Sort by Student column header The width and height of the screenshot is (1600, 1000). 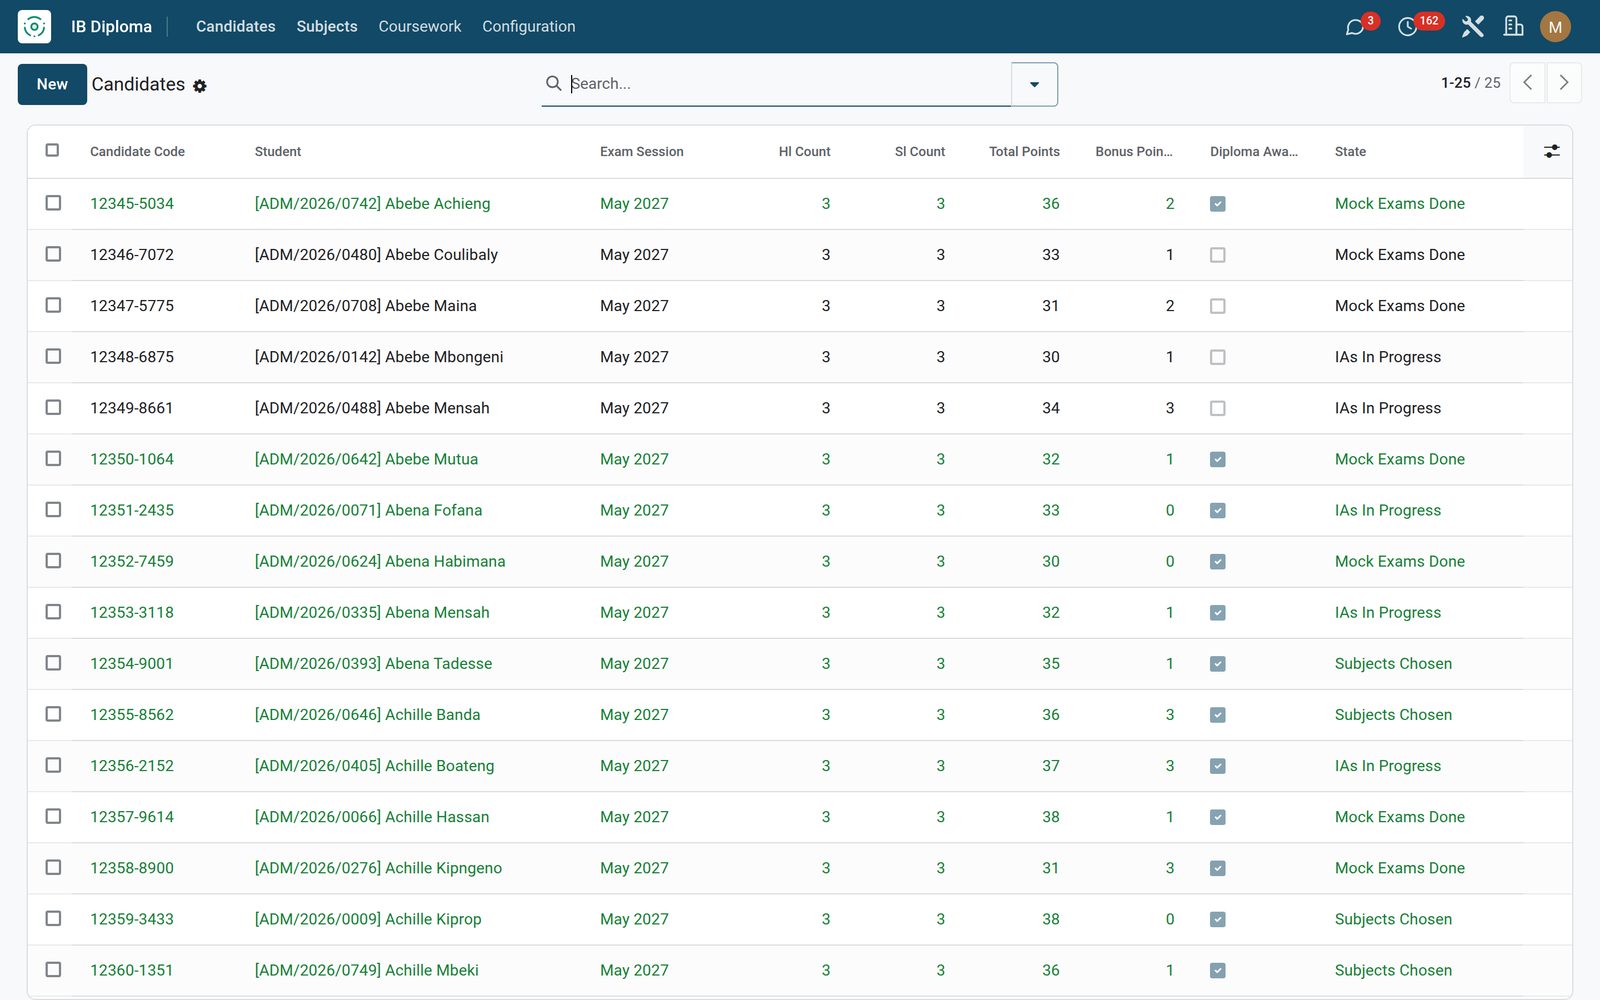[278, 151]
